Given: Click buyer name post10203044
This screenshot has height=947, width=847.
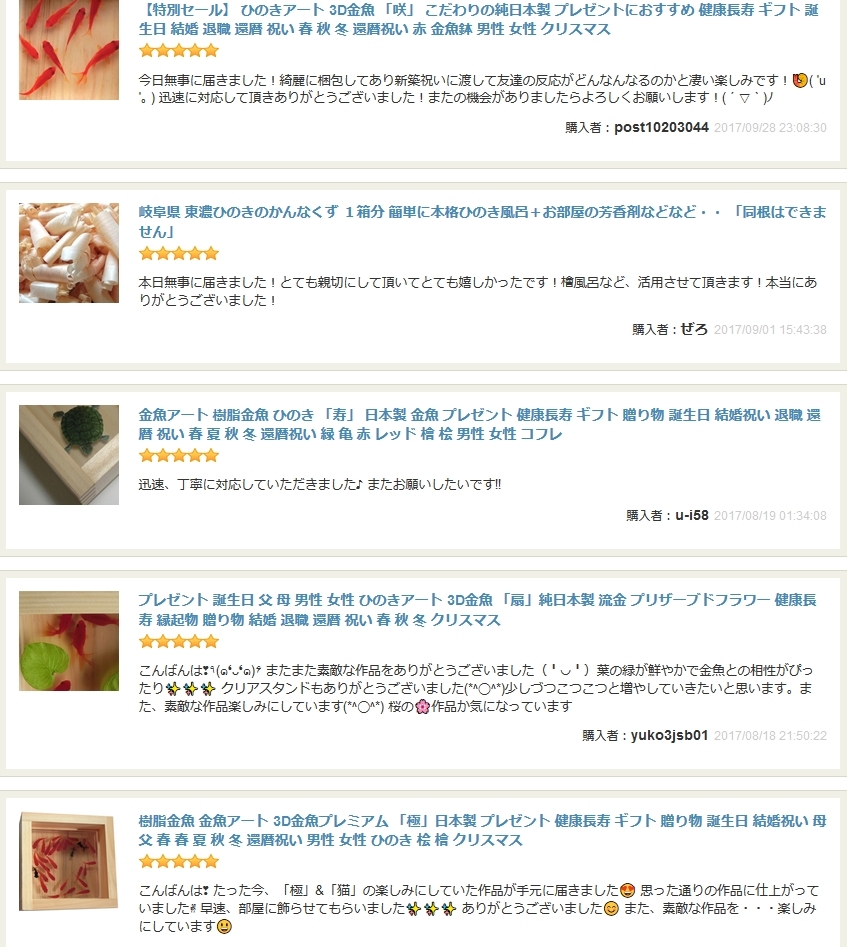Looking at the screenshot, I should [662, 127].
